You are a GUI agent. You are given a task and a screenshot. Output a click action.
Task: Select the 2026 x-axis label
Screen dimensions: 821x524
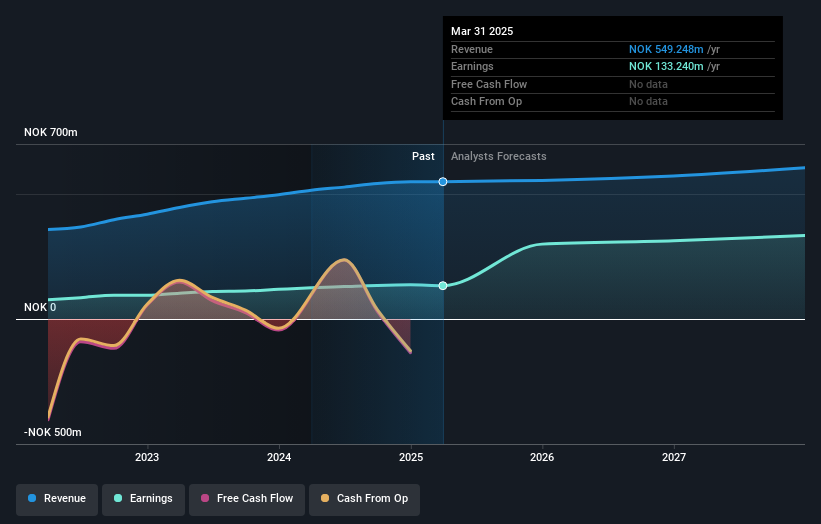(542, 458)
